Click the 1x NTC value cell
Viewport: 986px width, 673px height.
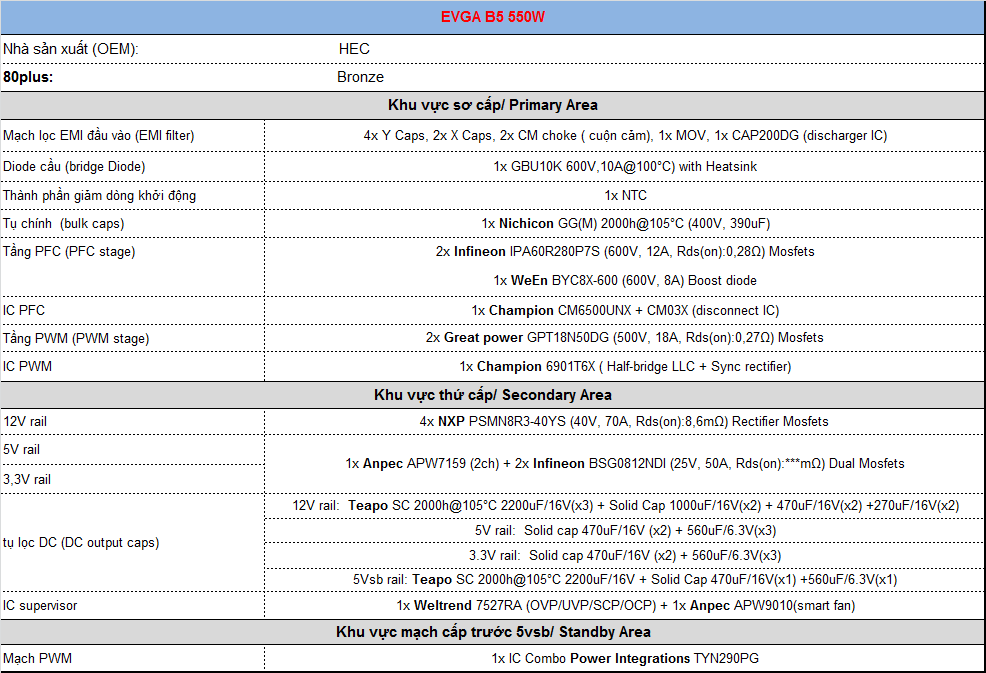[x=625, y=195]
